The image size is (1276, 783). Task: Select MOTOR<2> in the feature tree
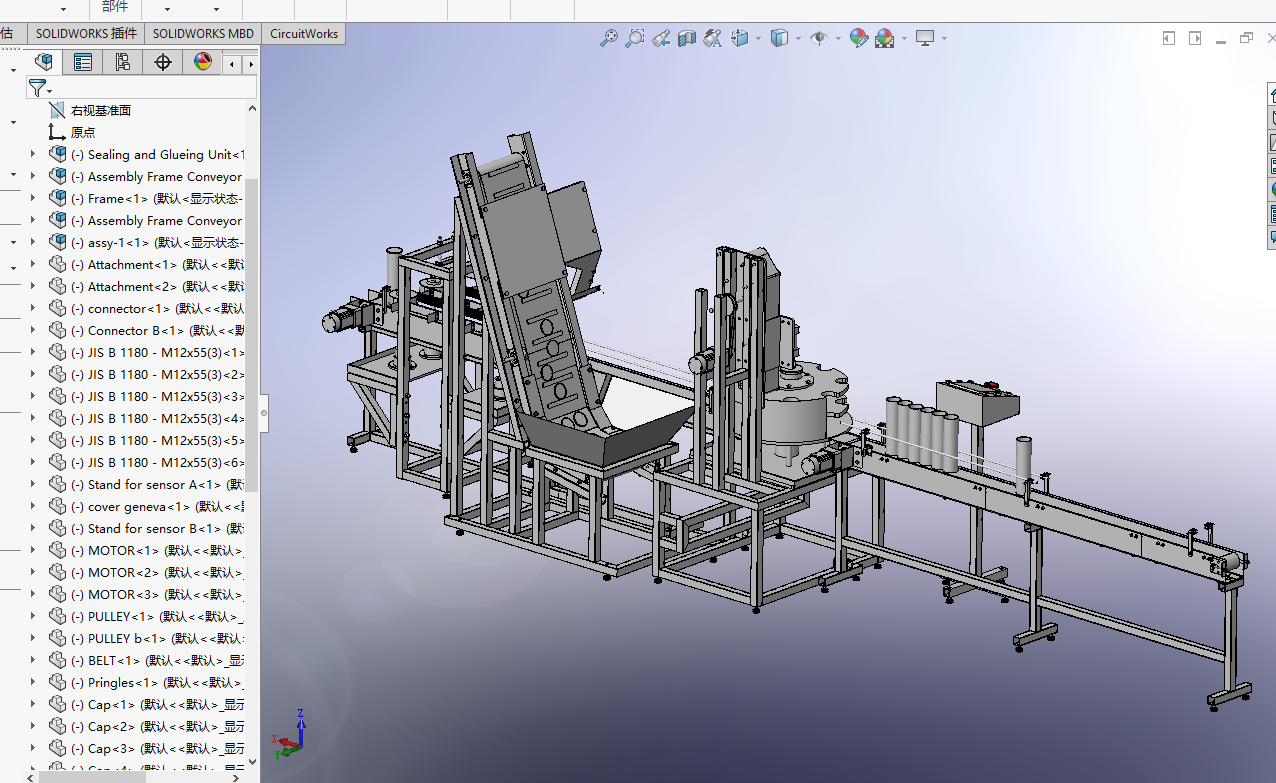[158, 573]
